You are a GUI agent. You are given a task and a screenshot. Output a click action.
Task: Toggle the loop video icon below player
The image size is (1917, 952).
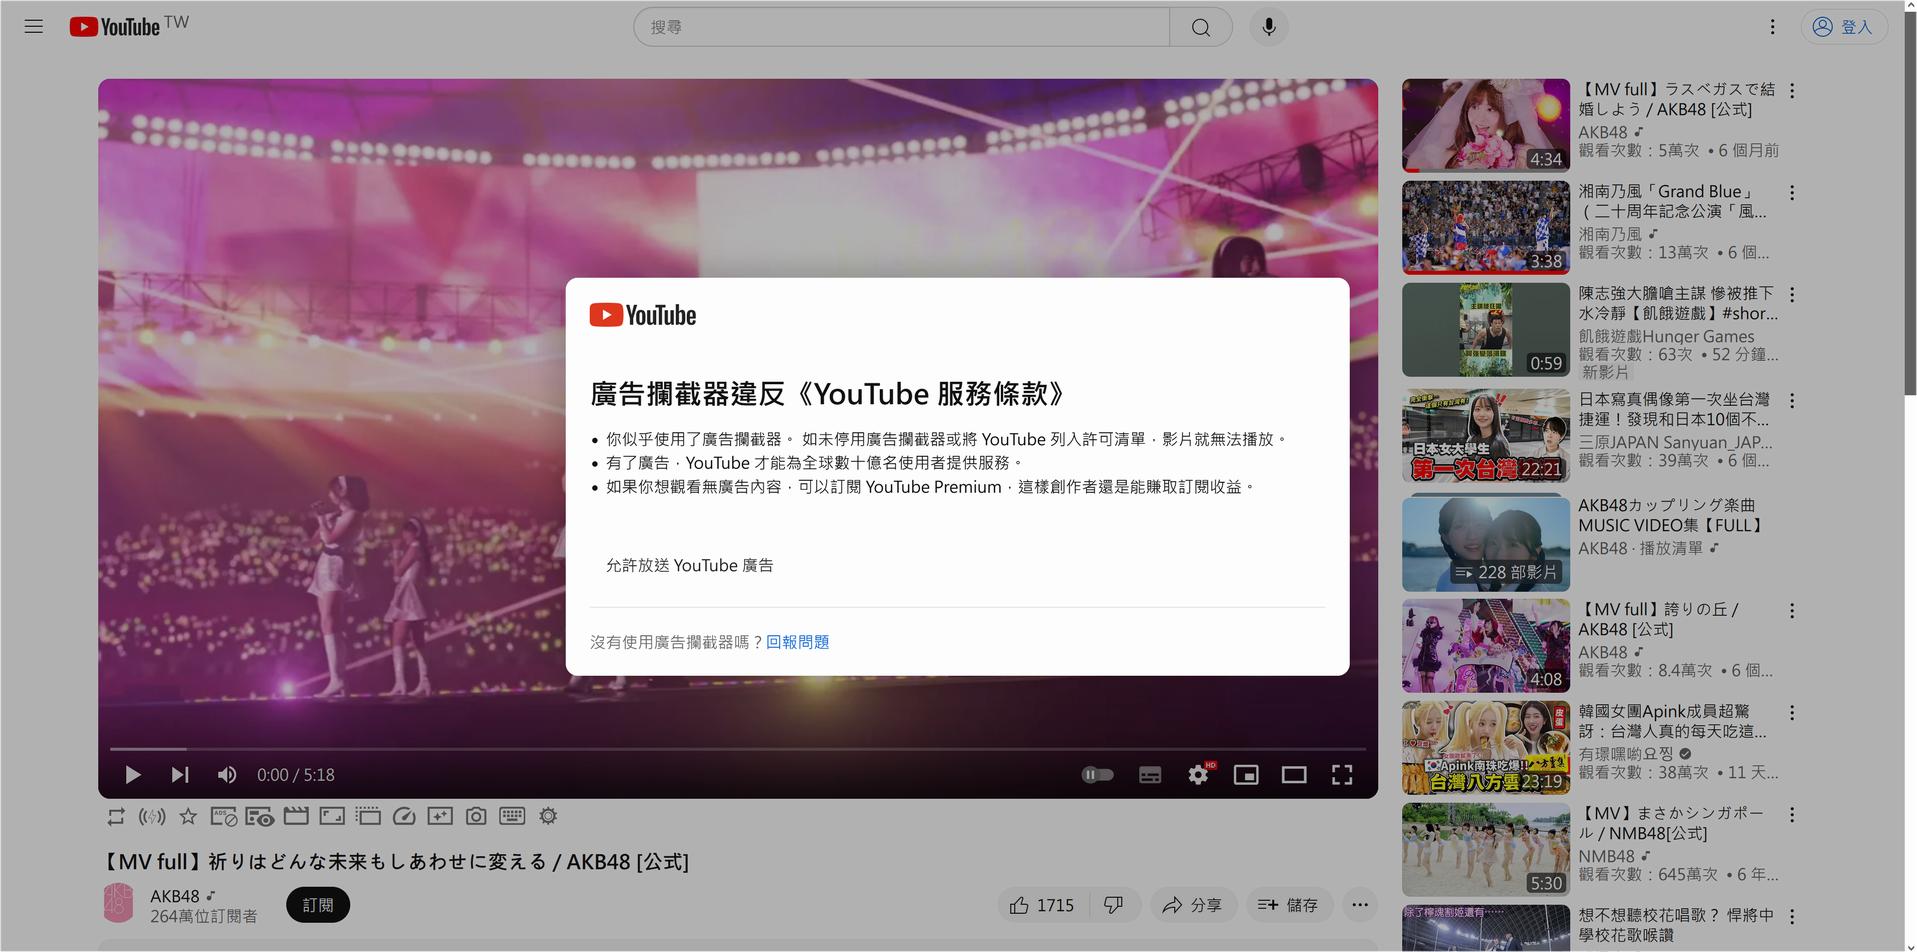pos(116,817)
